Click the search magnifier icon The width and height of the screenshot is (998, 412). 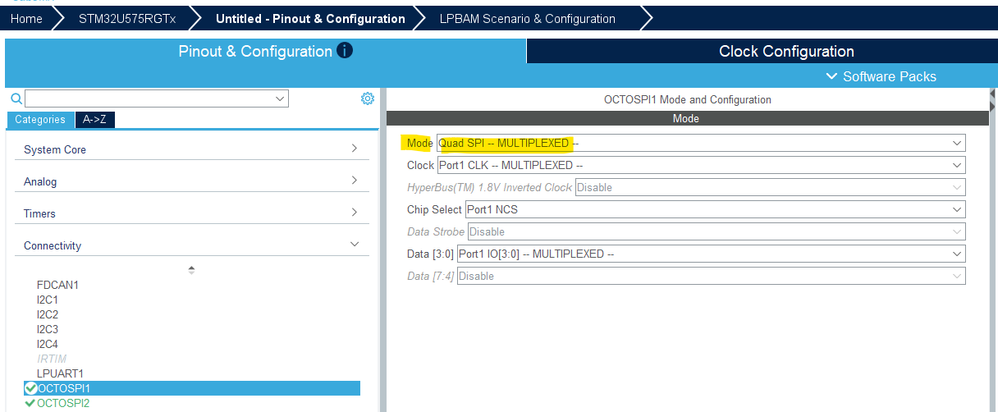click(x=17, y=99)
